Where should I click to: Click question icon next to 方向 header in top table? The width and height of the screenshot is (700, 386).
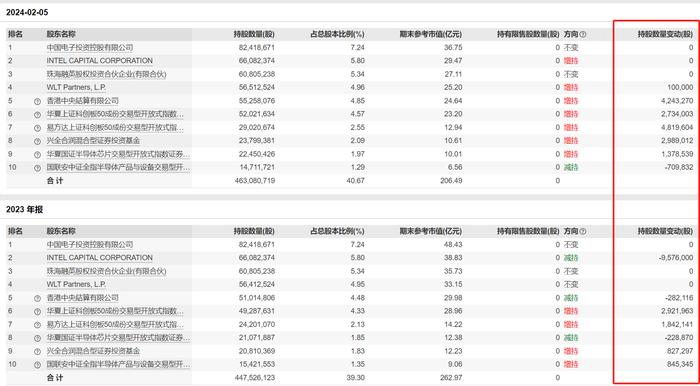pos(583,34)
